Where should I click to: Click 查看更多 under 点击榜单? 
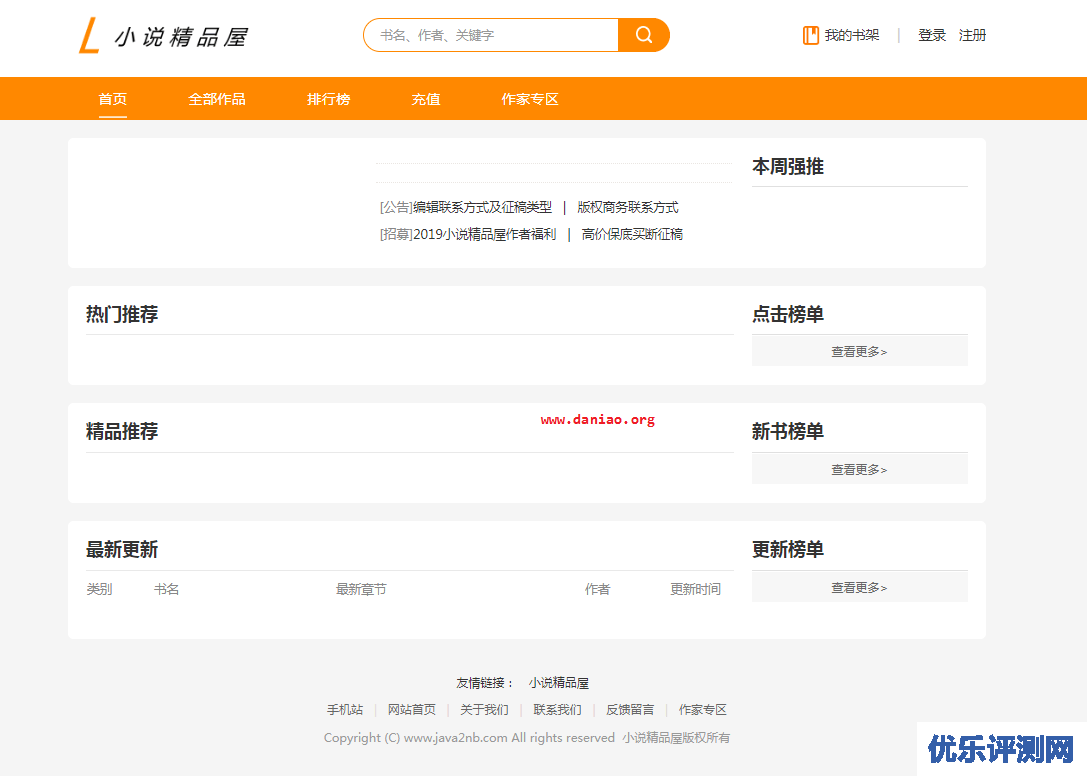pos(860,352)
